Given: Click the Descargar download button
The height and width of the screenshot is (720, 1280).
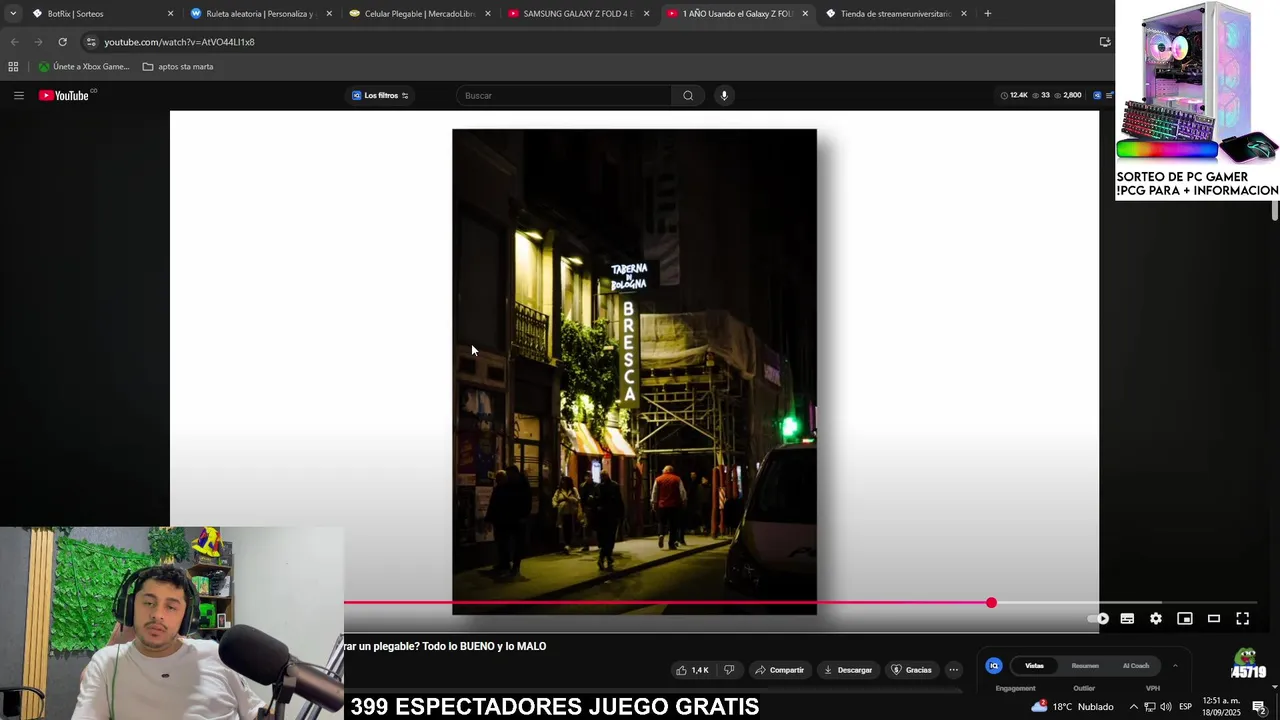Looking at the screenshot, I should [x=848, y=670].
